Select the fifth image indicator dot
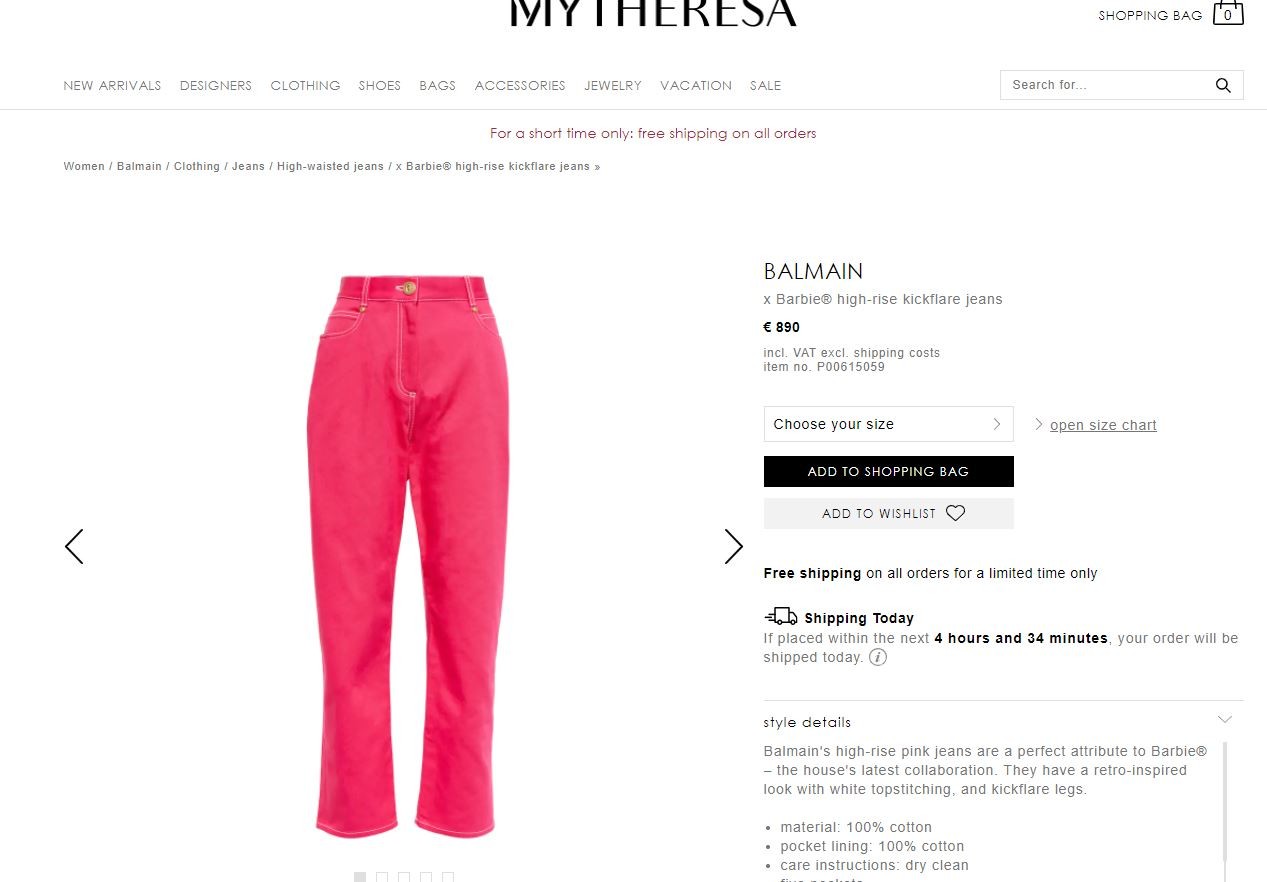The height and width of the screenshot is (882, 1267). [448, 877]
